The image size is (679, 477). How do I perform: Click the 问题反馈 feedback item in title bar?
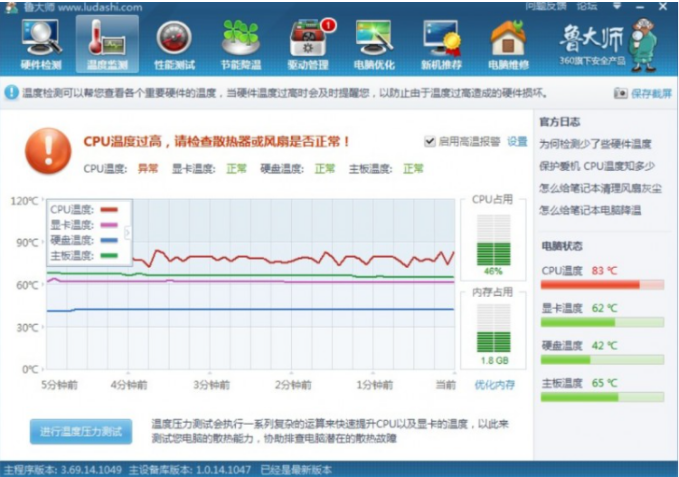tap(545, 6)
